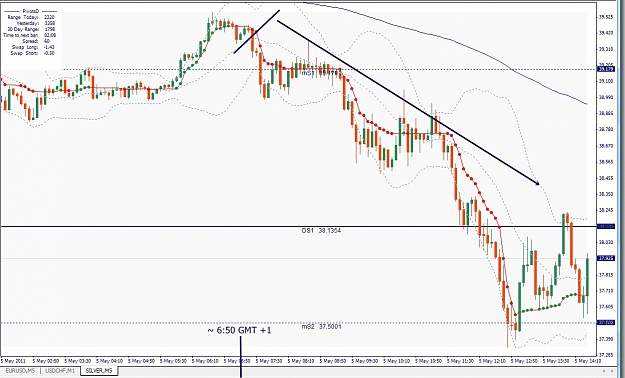
Task: Select the SILVER,M5 chart tab
Action: click(x=99, y=371)
